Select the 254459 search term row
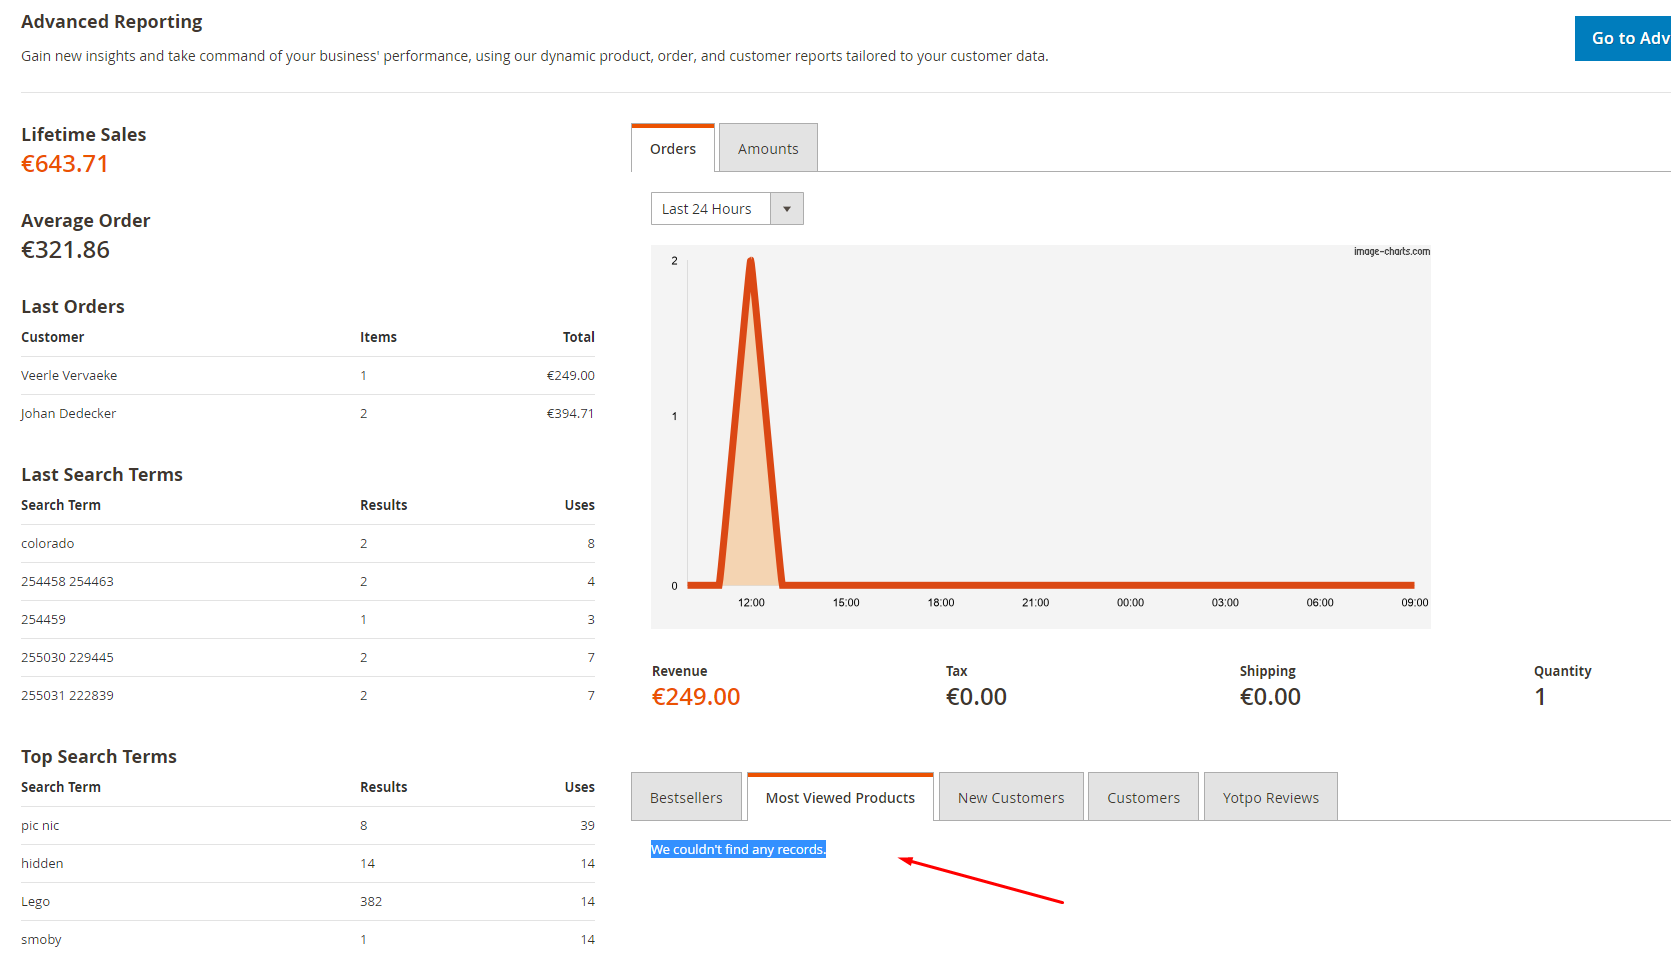The width and height of the screenshot is (1671, 958). (x=43, y=620)
